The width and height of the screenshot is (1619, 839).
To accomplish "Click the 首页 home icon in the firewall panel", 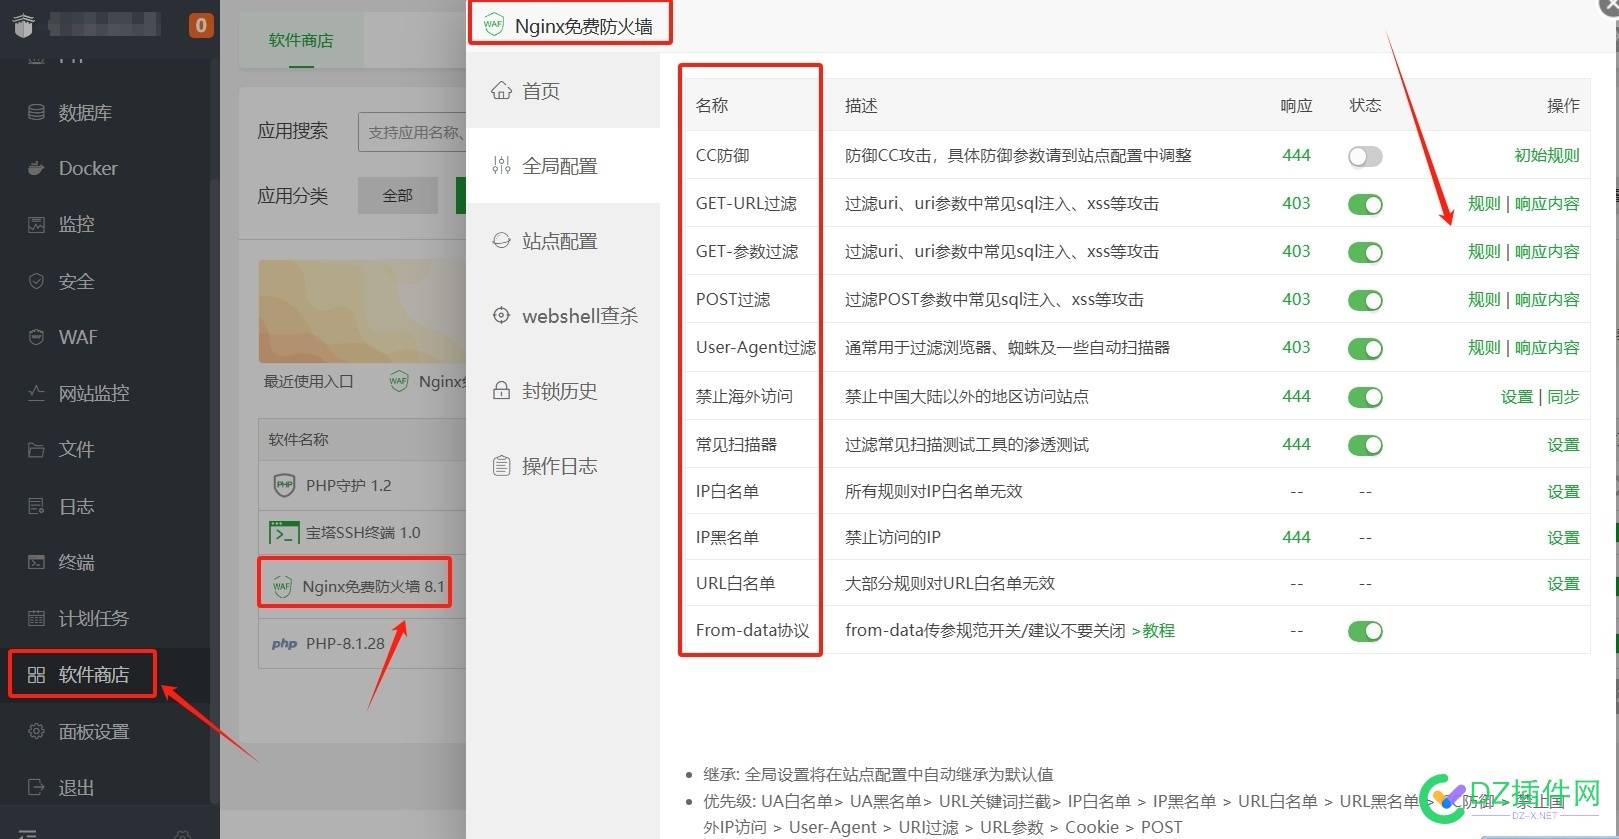I will (x=501, y=91).
